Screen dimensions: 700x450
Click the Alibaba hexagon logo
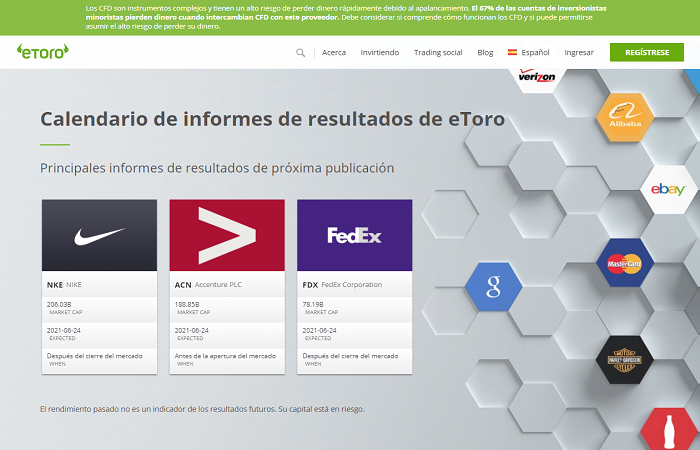point(625,117)
